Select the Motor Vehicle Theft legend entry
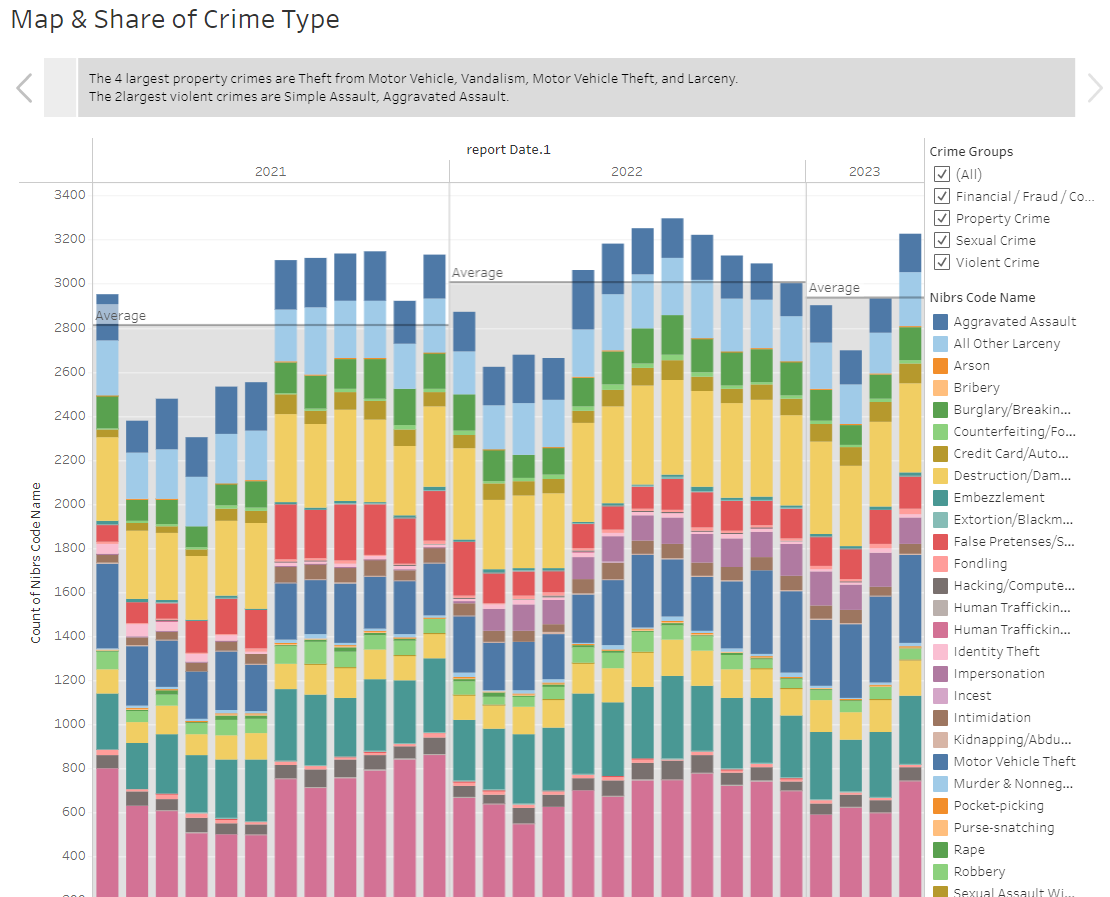Image resolution: width=1110 pixels, height=897 pixels. 940,761
